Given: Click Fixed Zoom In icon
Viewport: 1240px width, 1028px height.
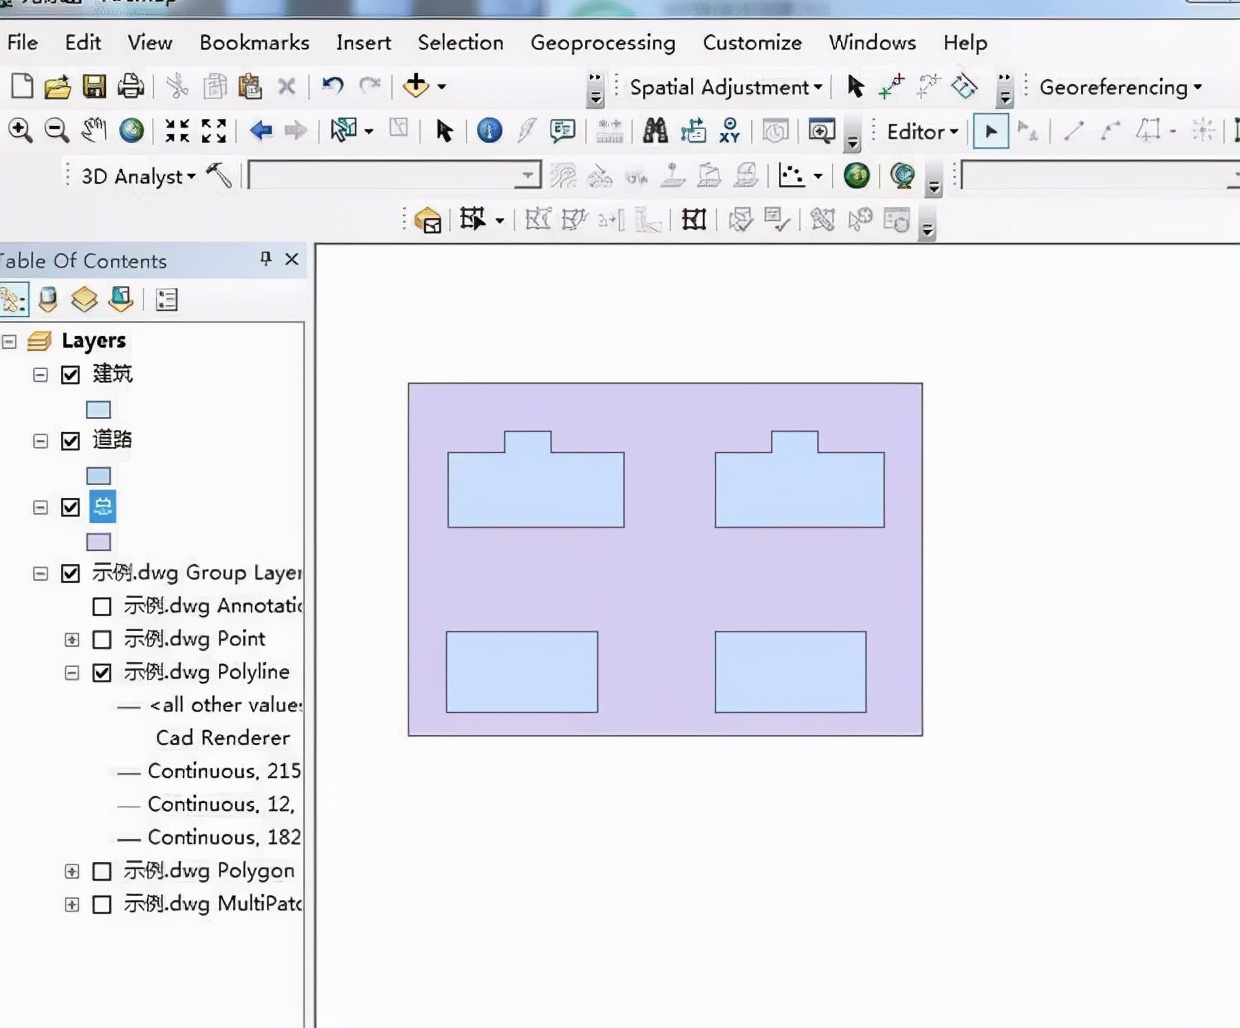Looking at the screenshot, I should [x=177, y=130].
